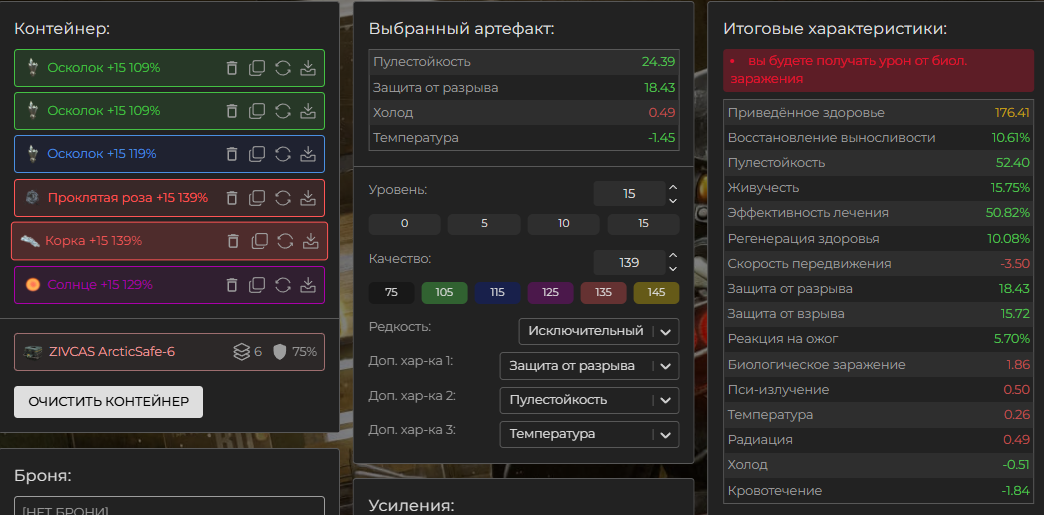Screen dimensions: 1044x515
Task: Delete the Солнце +15 129% artifact
Action: [x=232, y=285]
